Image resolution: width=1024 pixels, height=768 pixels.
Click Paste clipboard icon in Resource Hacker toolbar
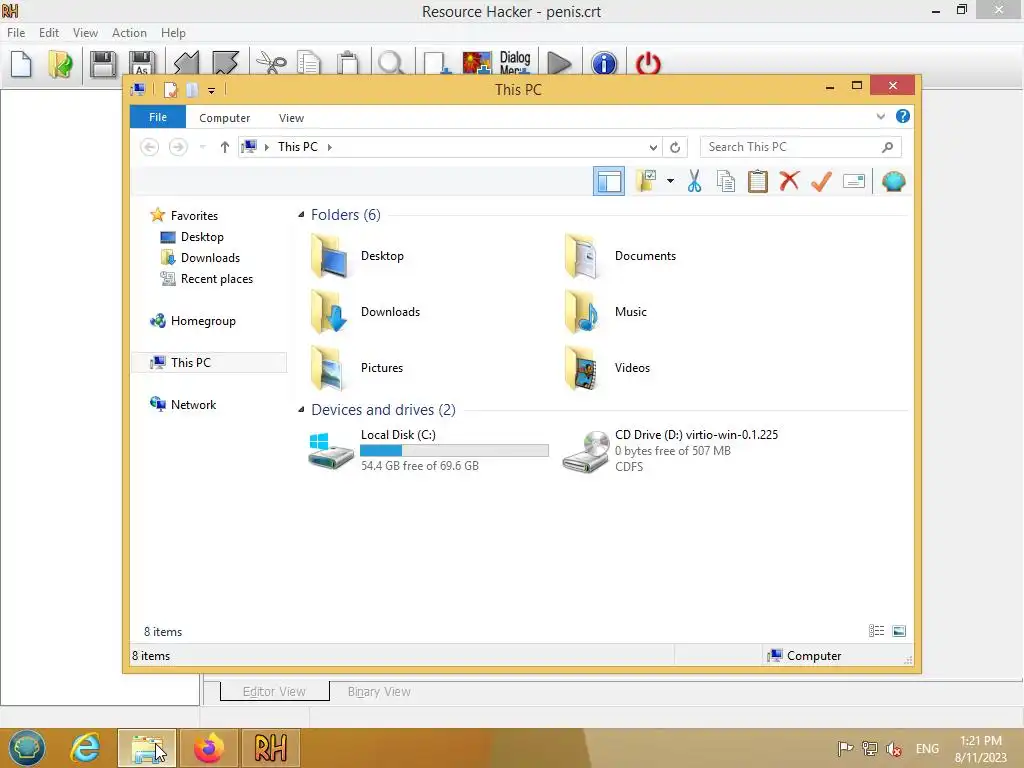[x=348, y=64]
